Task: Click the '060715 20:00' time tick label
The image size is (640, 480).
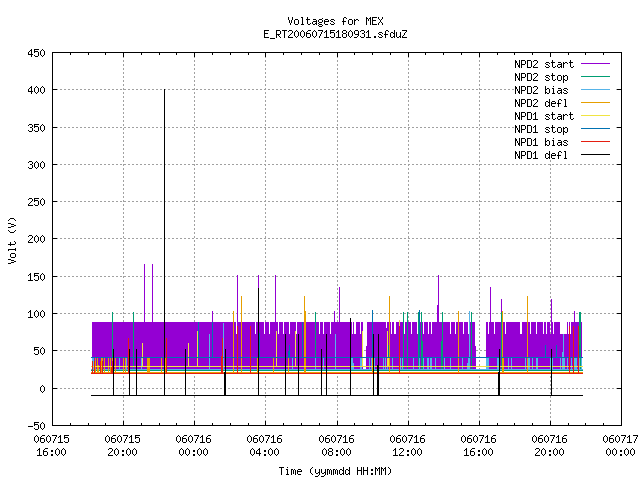Action: tap(122, 446)
